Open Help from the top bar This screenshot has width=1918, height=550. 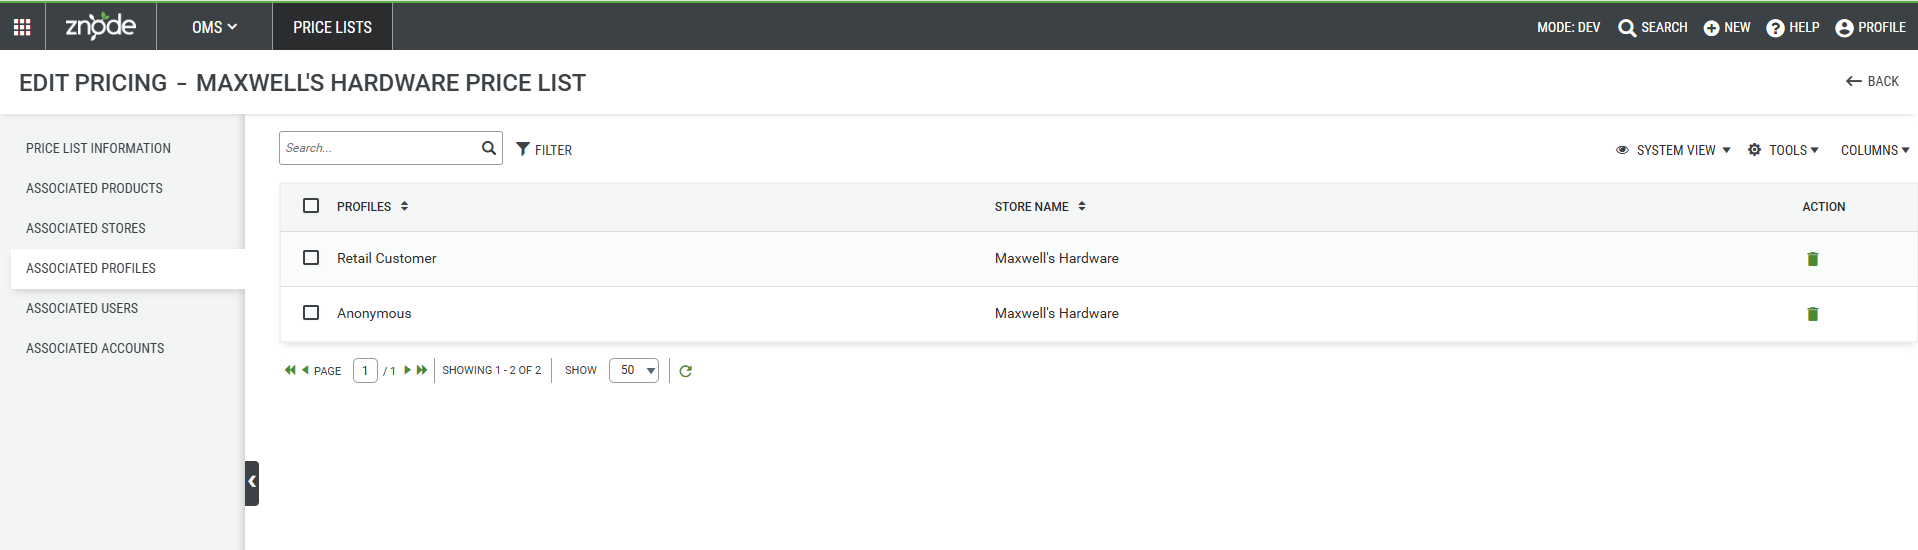pos(1793,27)
